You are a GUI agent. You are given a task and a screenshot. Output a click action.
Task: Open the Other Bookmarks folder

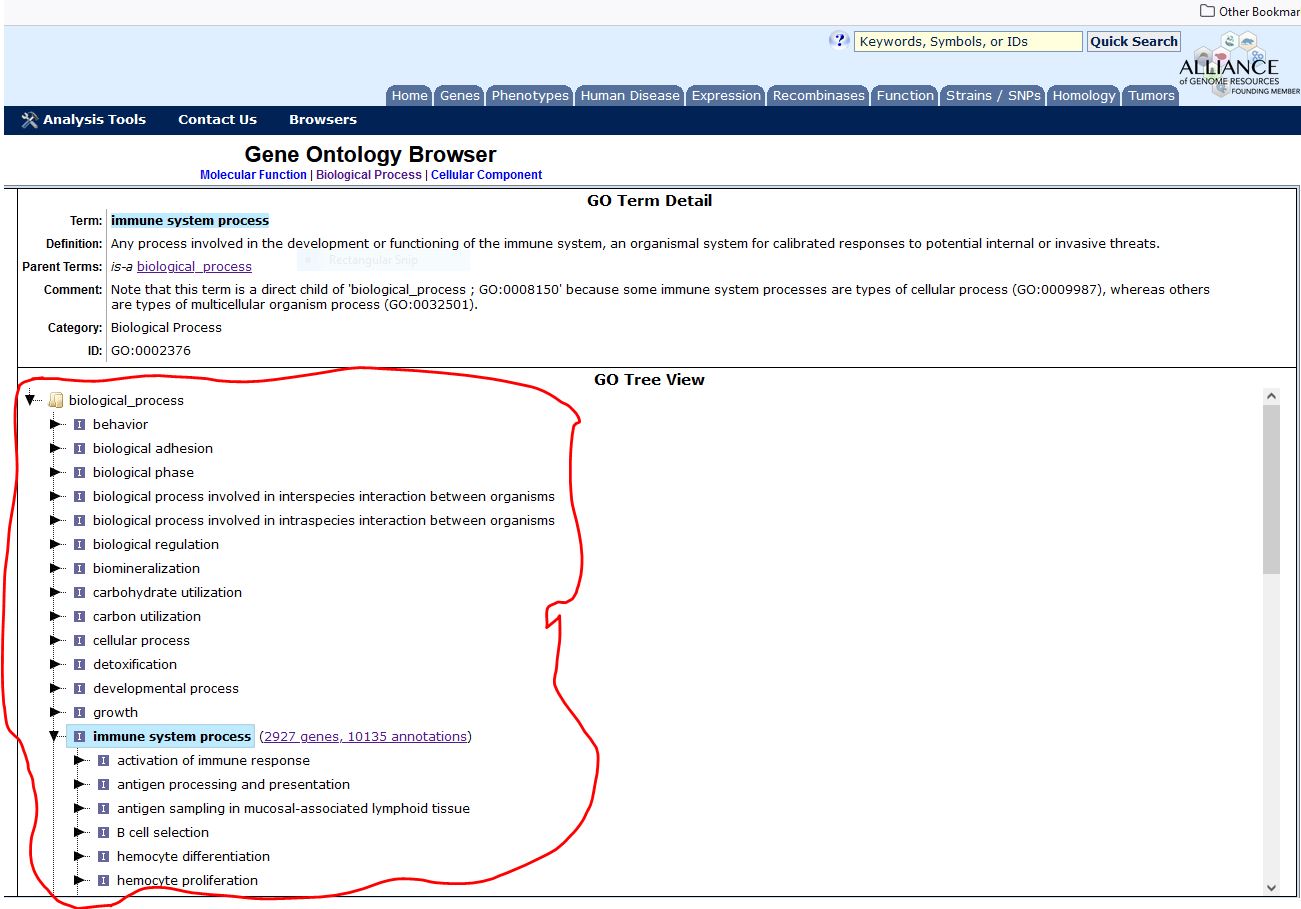(x=1249, y=10)
